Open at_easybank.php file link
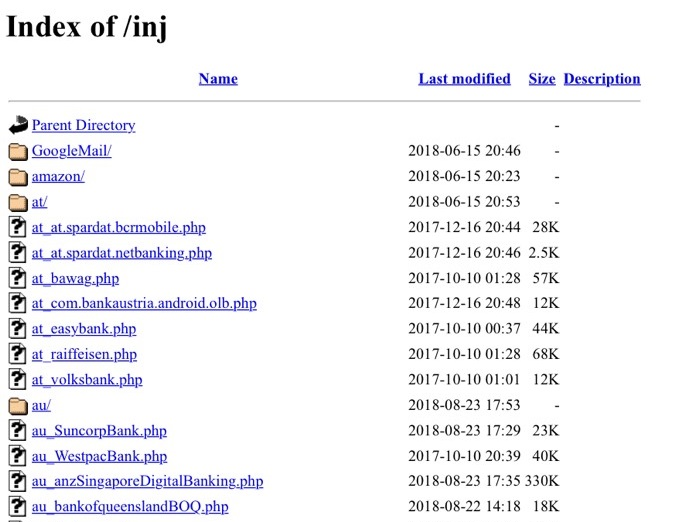Viewport: 677px width, 522px height. click(x=84, y=329)
